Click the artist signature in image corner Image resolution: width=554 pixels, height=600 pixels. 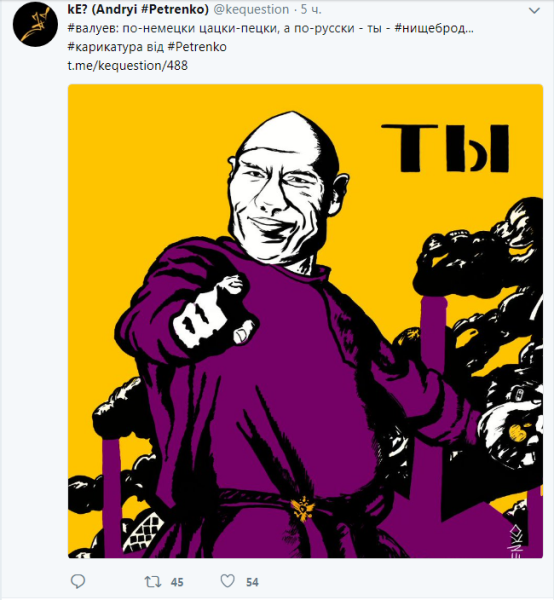click(515, 540)
